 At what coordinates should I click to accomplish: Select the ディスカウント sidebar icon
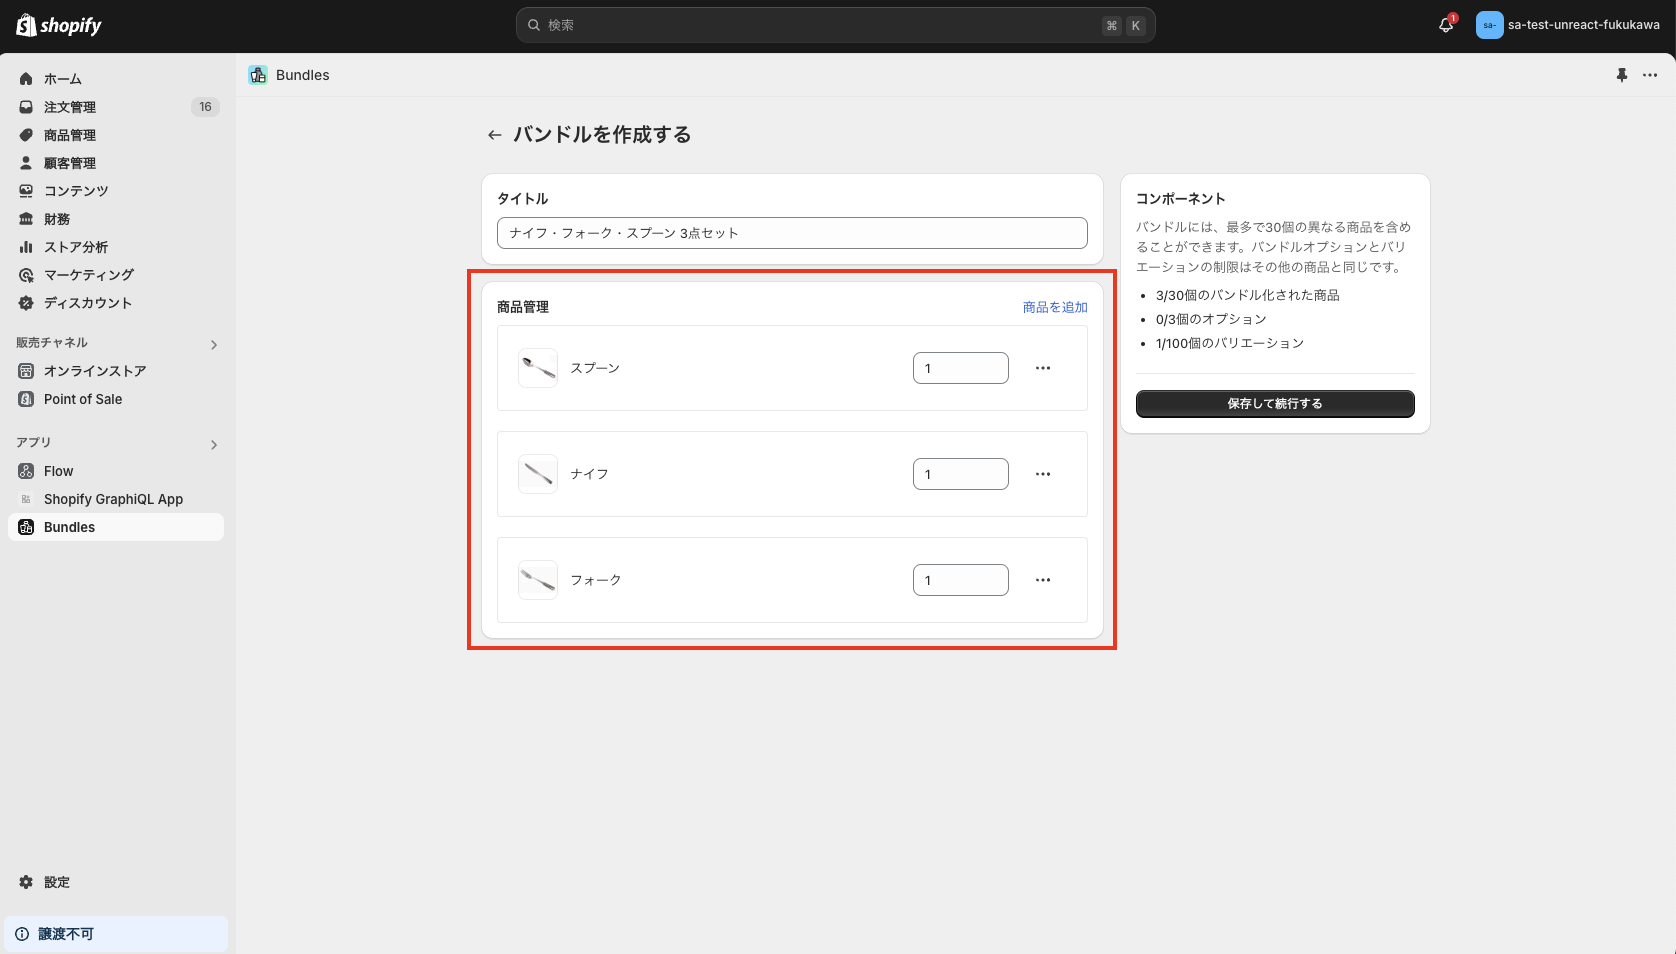(25, 303)
